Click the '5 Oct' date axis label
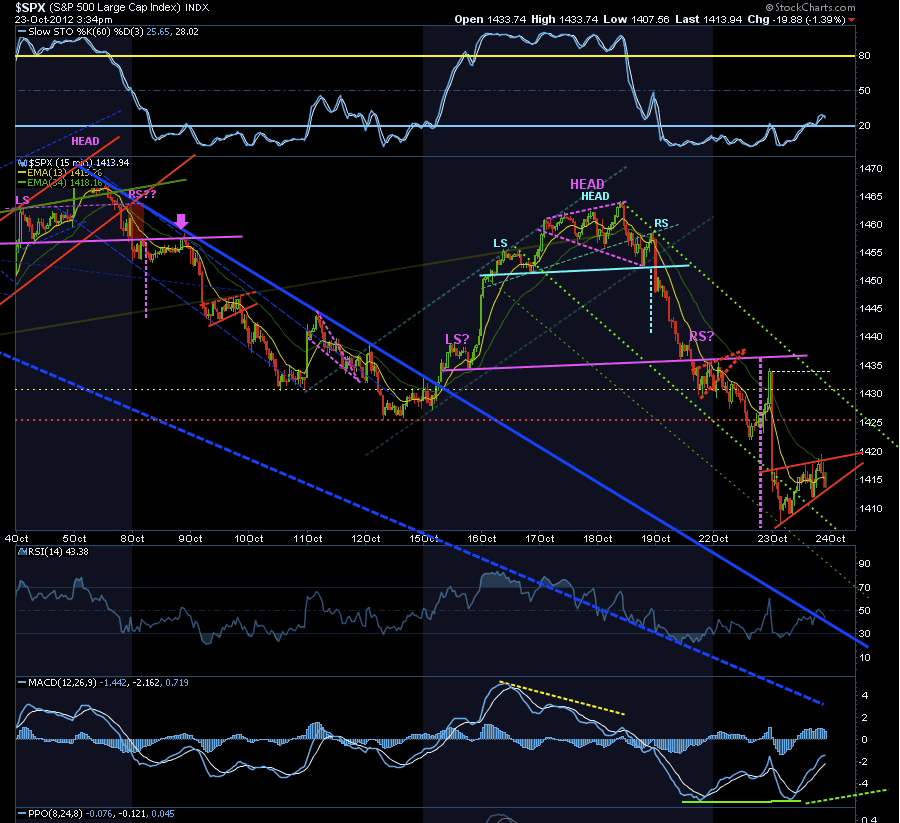Image resolution: width=900 pixels, height=823 pixels. (74, 538)
